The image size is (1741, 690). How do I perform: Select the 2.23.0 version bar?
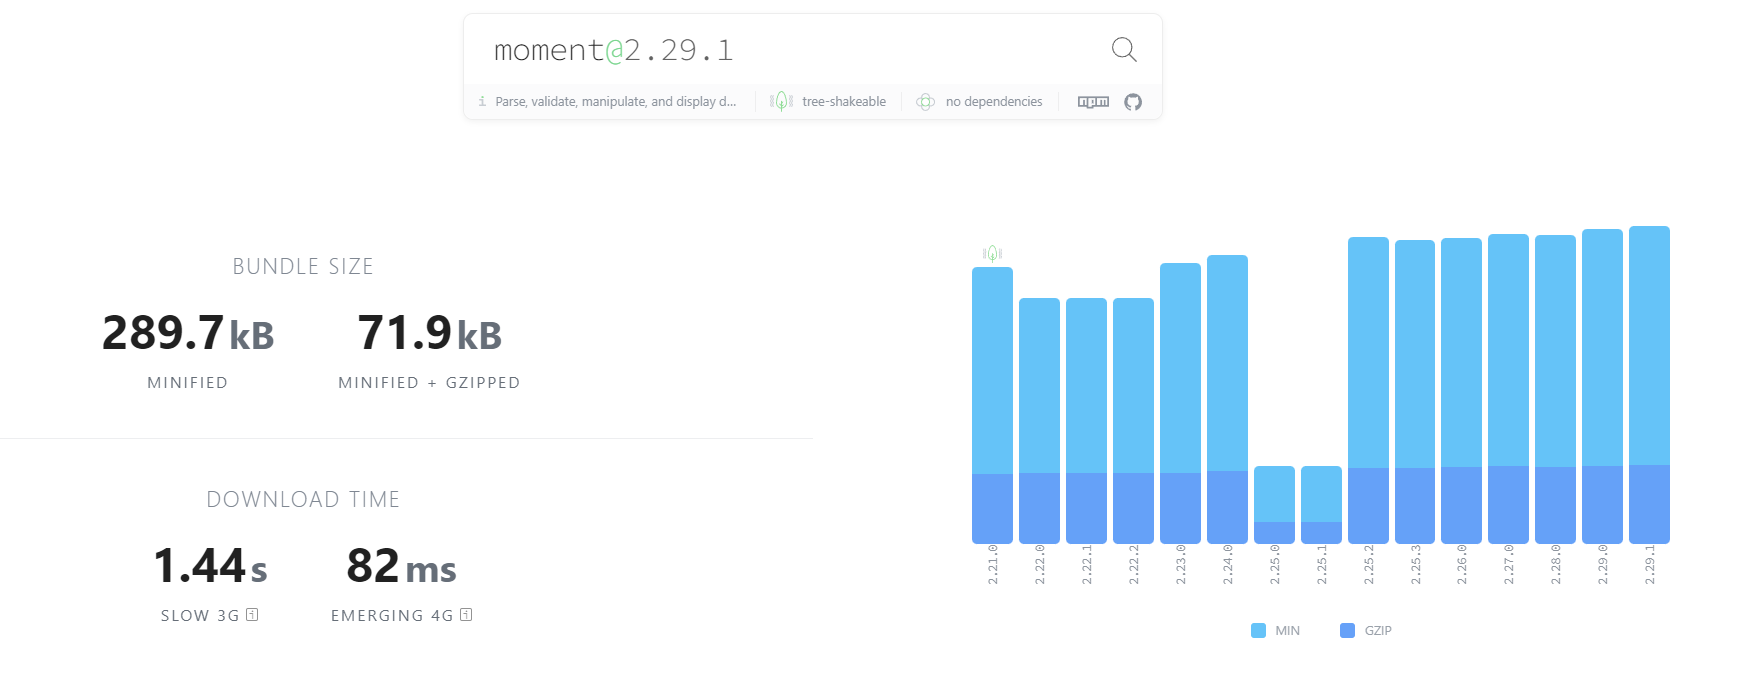(x=1180, y=403)
